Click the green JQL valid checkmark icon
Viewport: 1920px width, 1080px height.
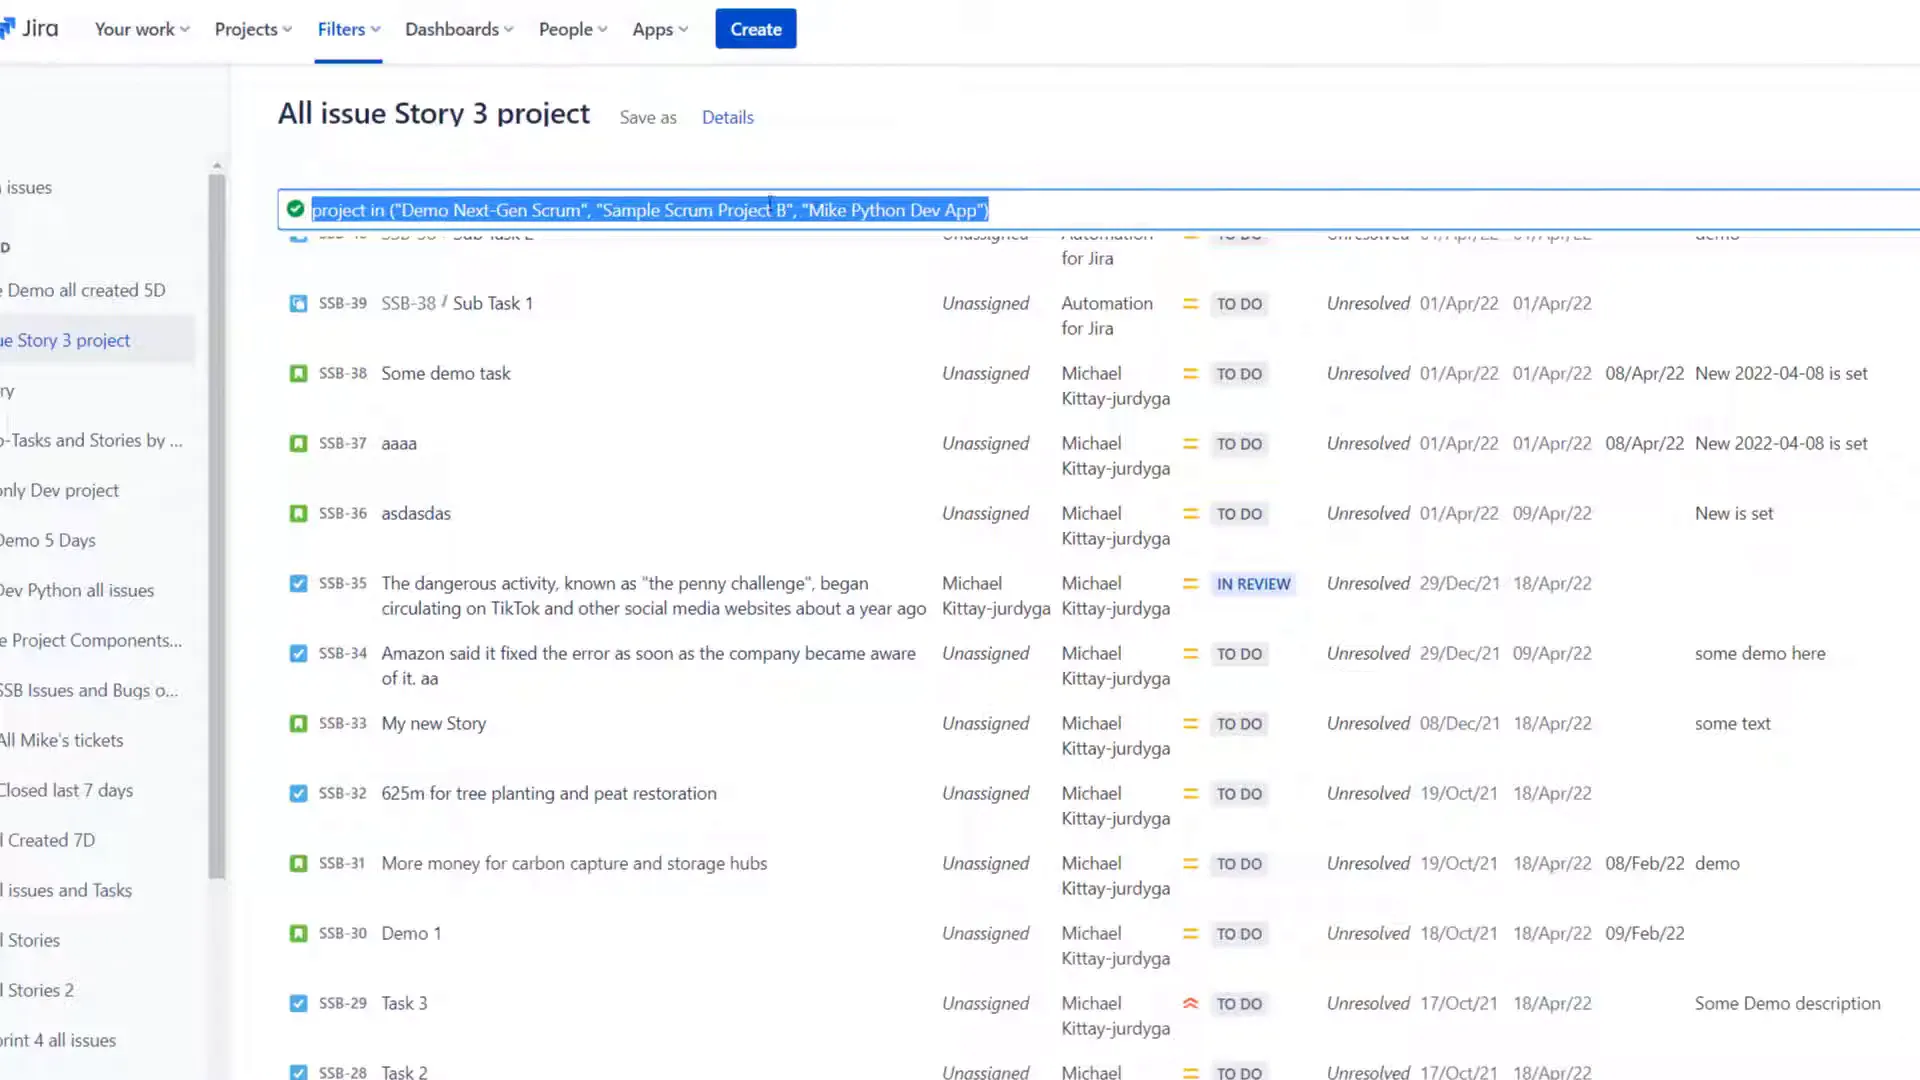coord(295,209)
